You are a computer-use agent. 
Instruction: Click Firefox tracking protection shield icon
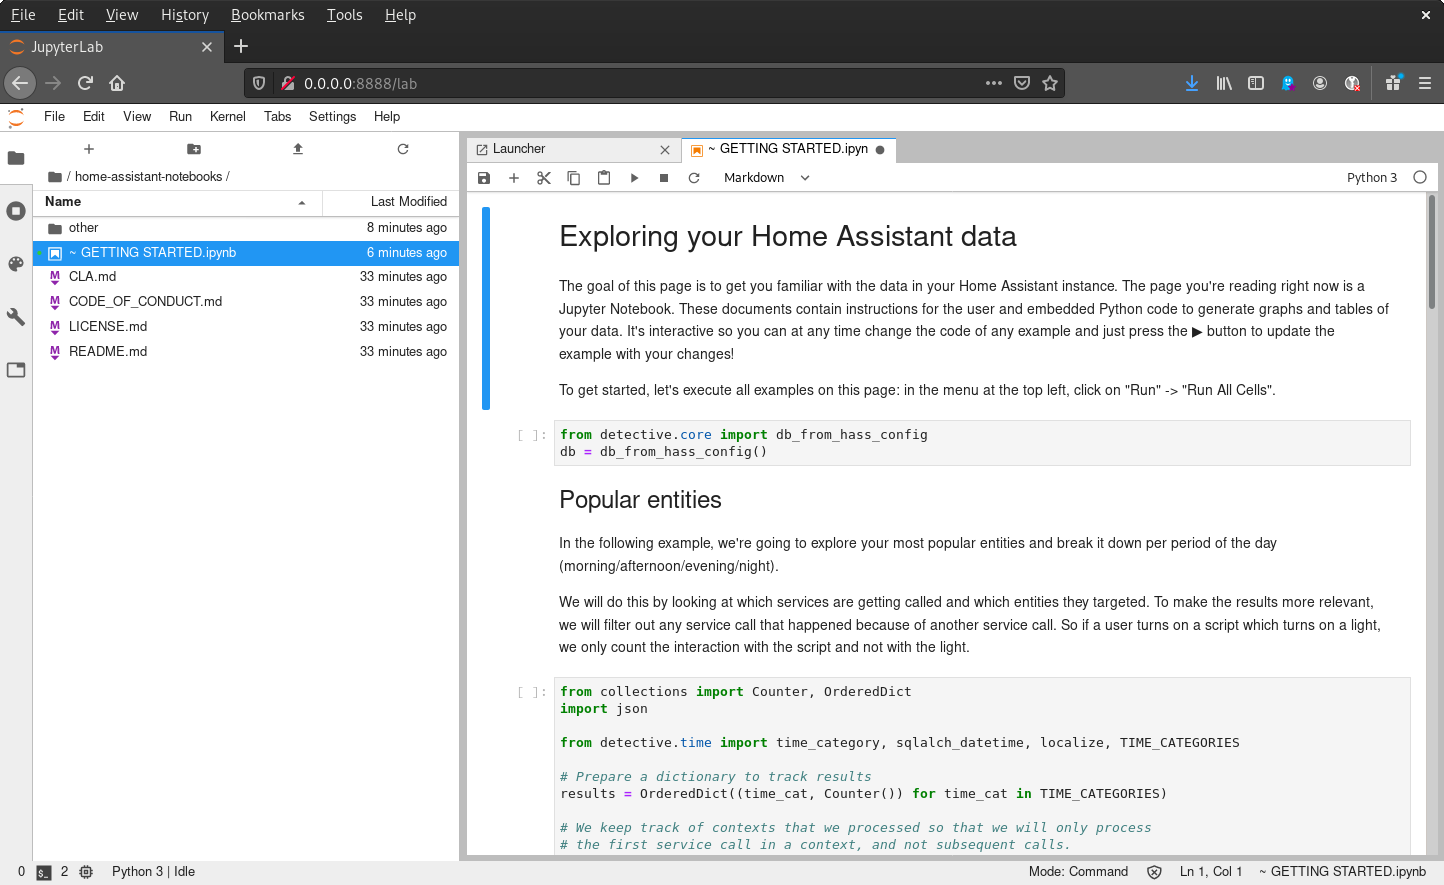pos(259,83)
